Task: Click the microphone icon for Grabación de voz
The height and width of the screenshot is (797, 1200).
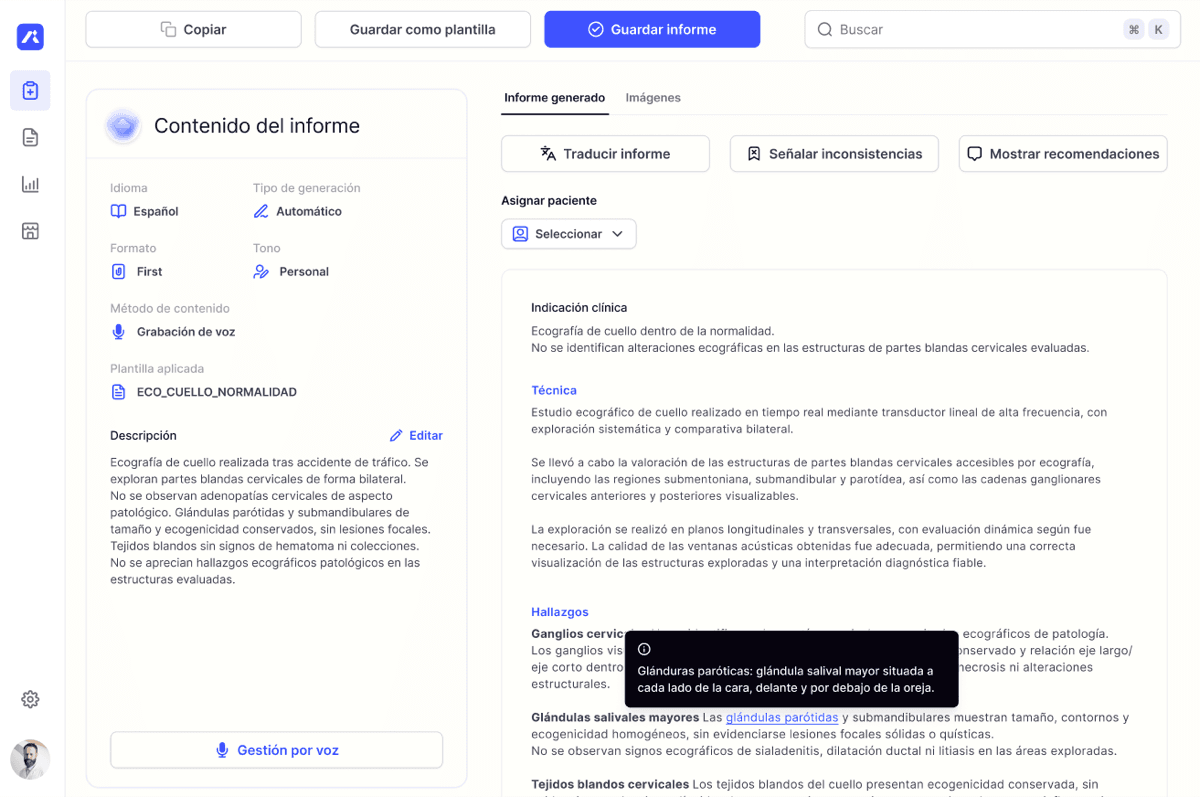Action: [x=119, y=332]
